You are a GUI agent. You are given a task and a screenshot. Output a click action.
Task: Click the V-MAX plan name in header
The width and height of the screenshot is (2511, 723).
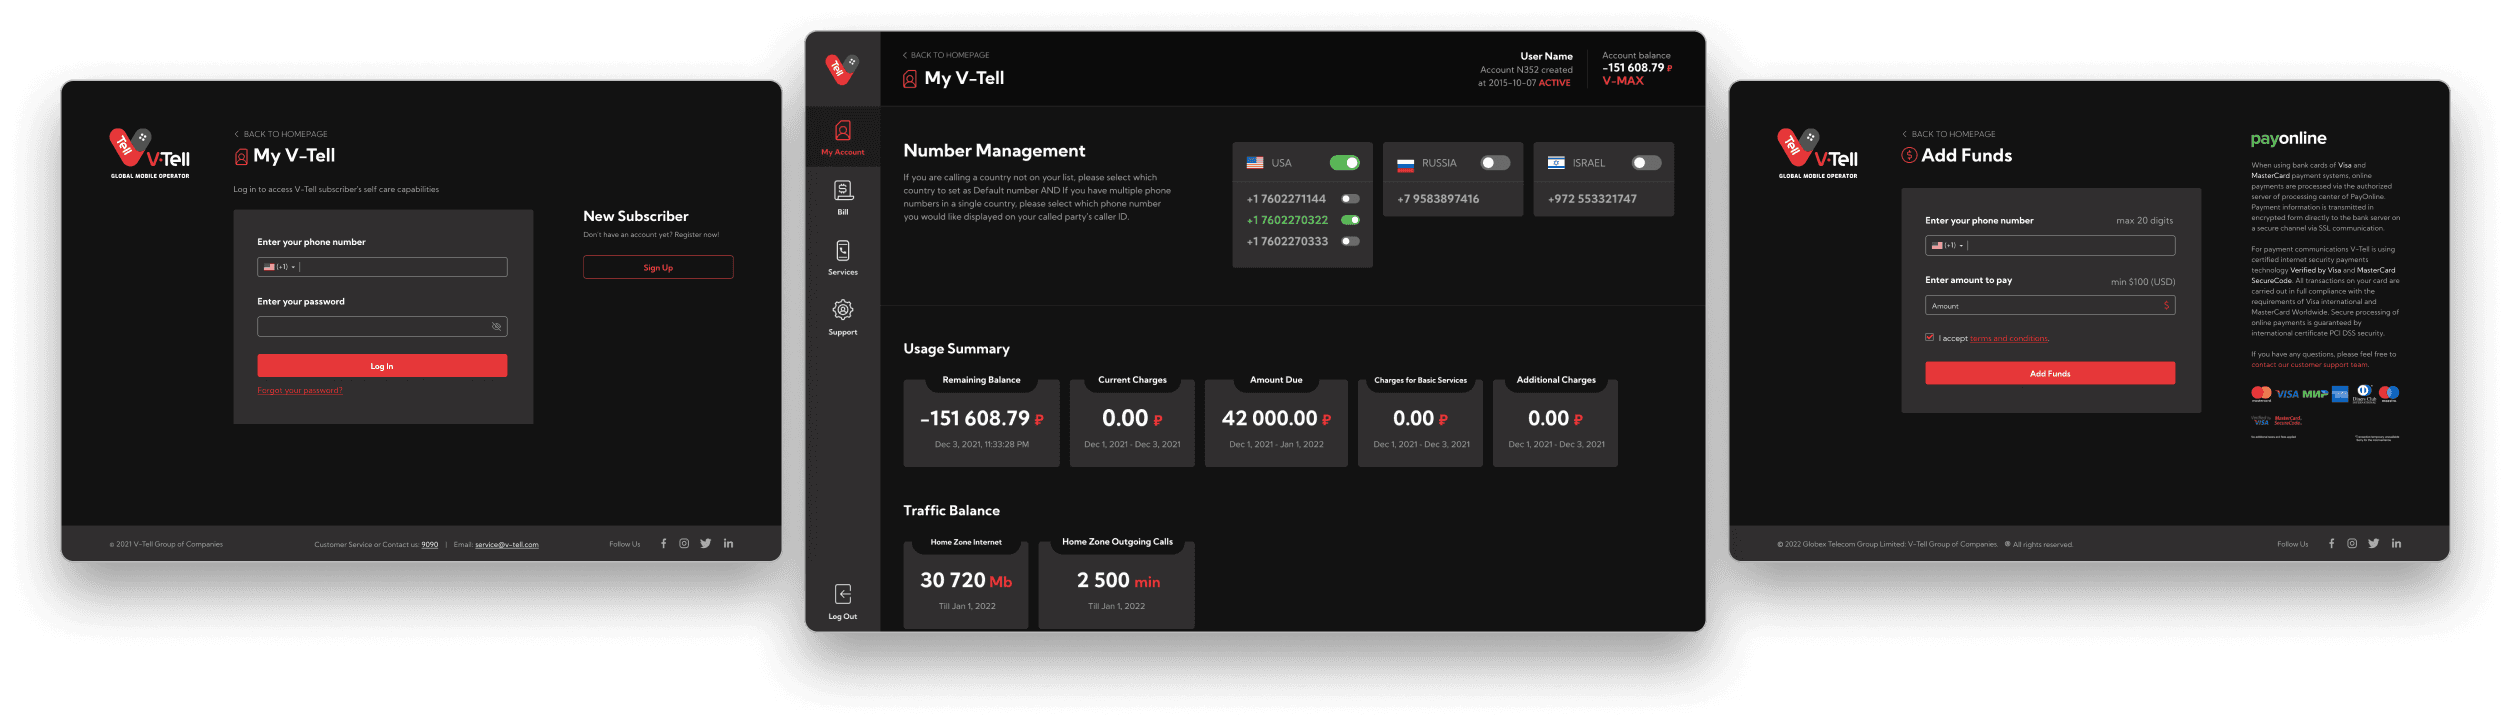1622,81
